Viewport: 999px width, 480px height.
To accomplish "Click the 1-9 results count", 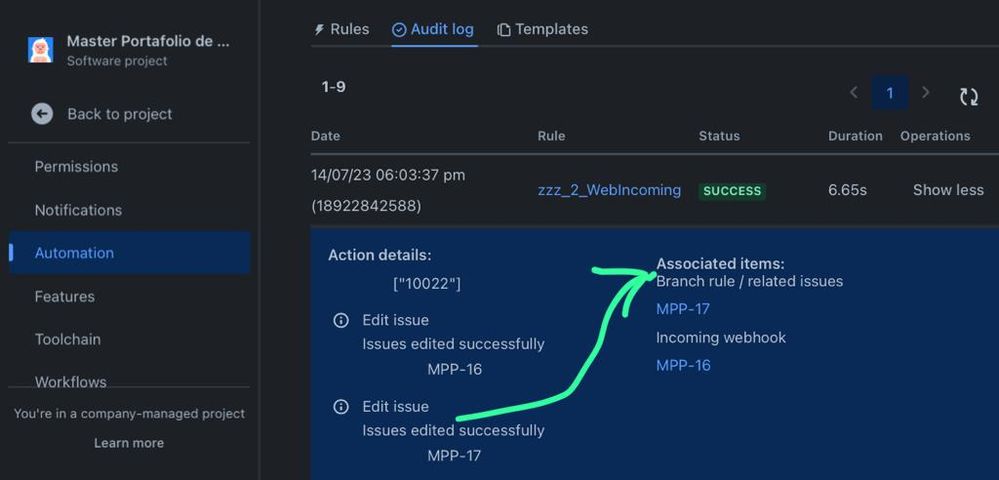I will (334, 87).
